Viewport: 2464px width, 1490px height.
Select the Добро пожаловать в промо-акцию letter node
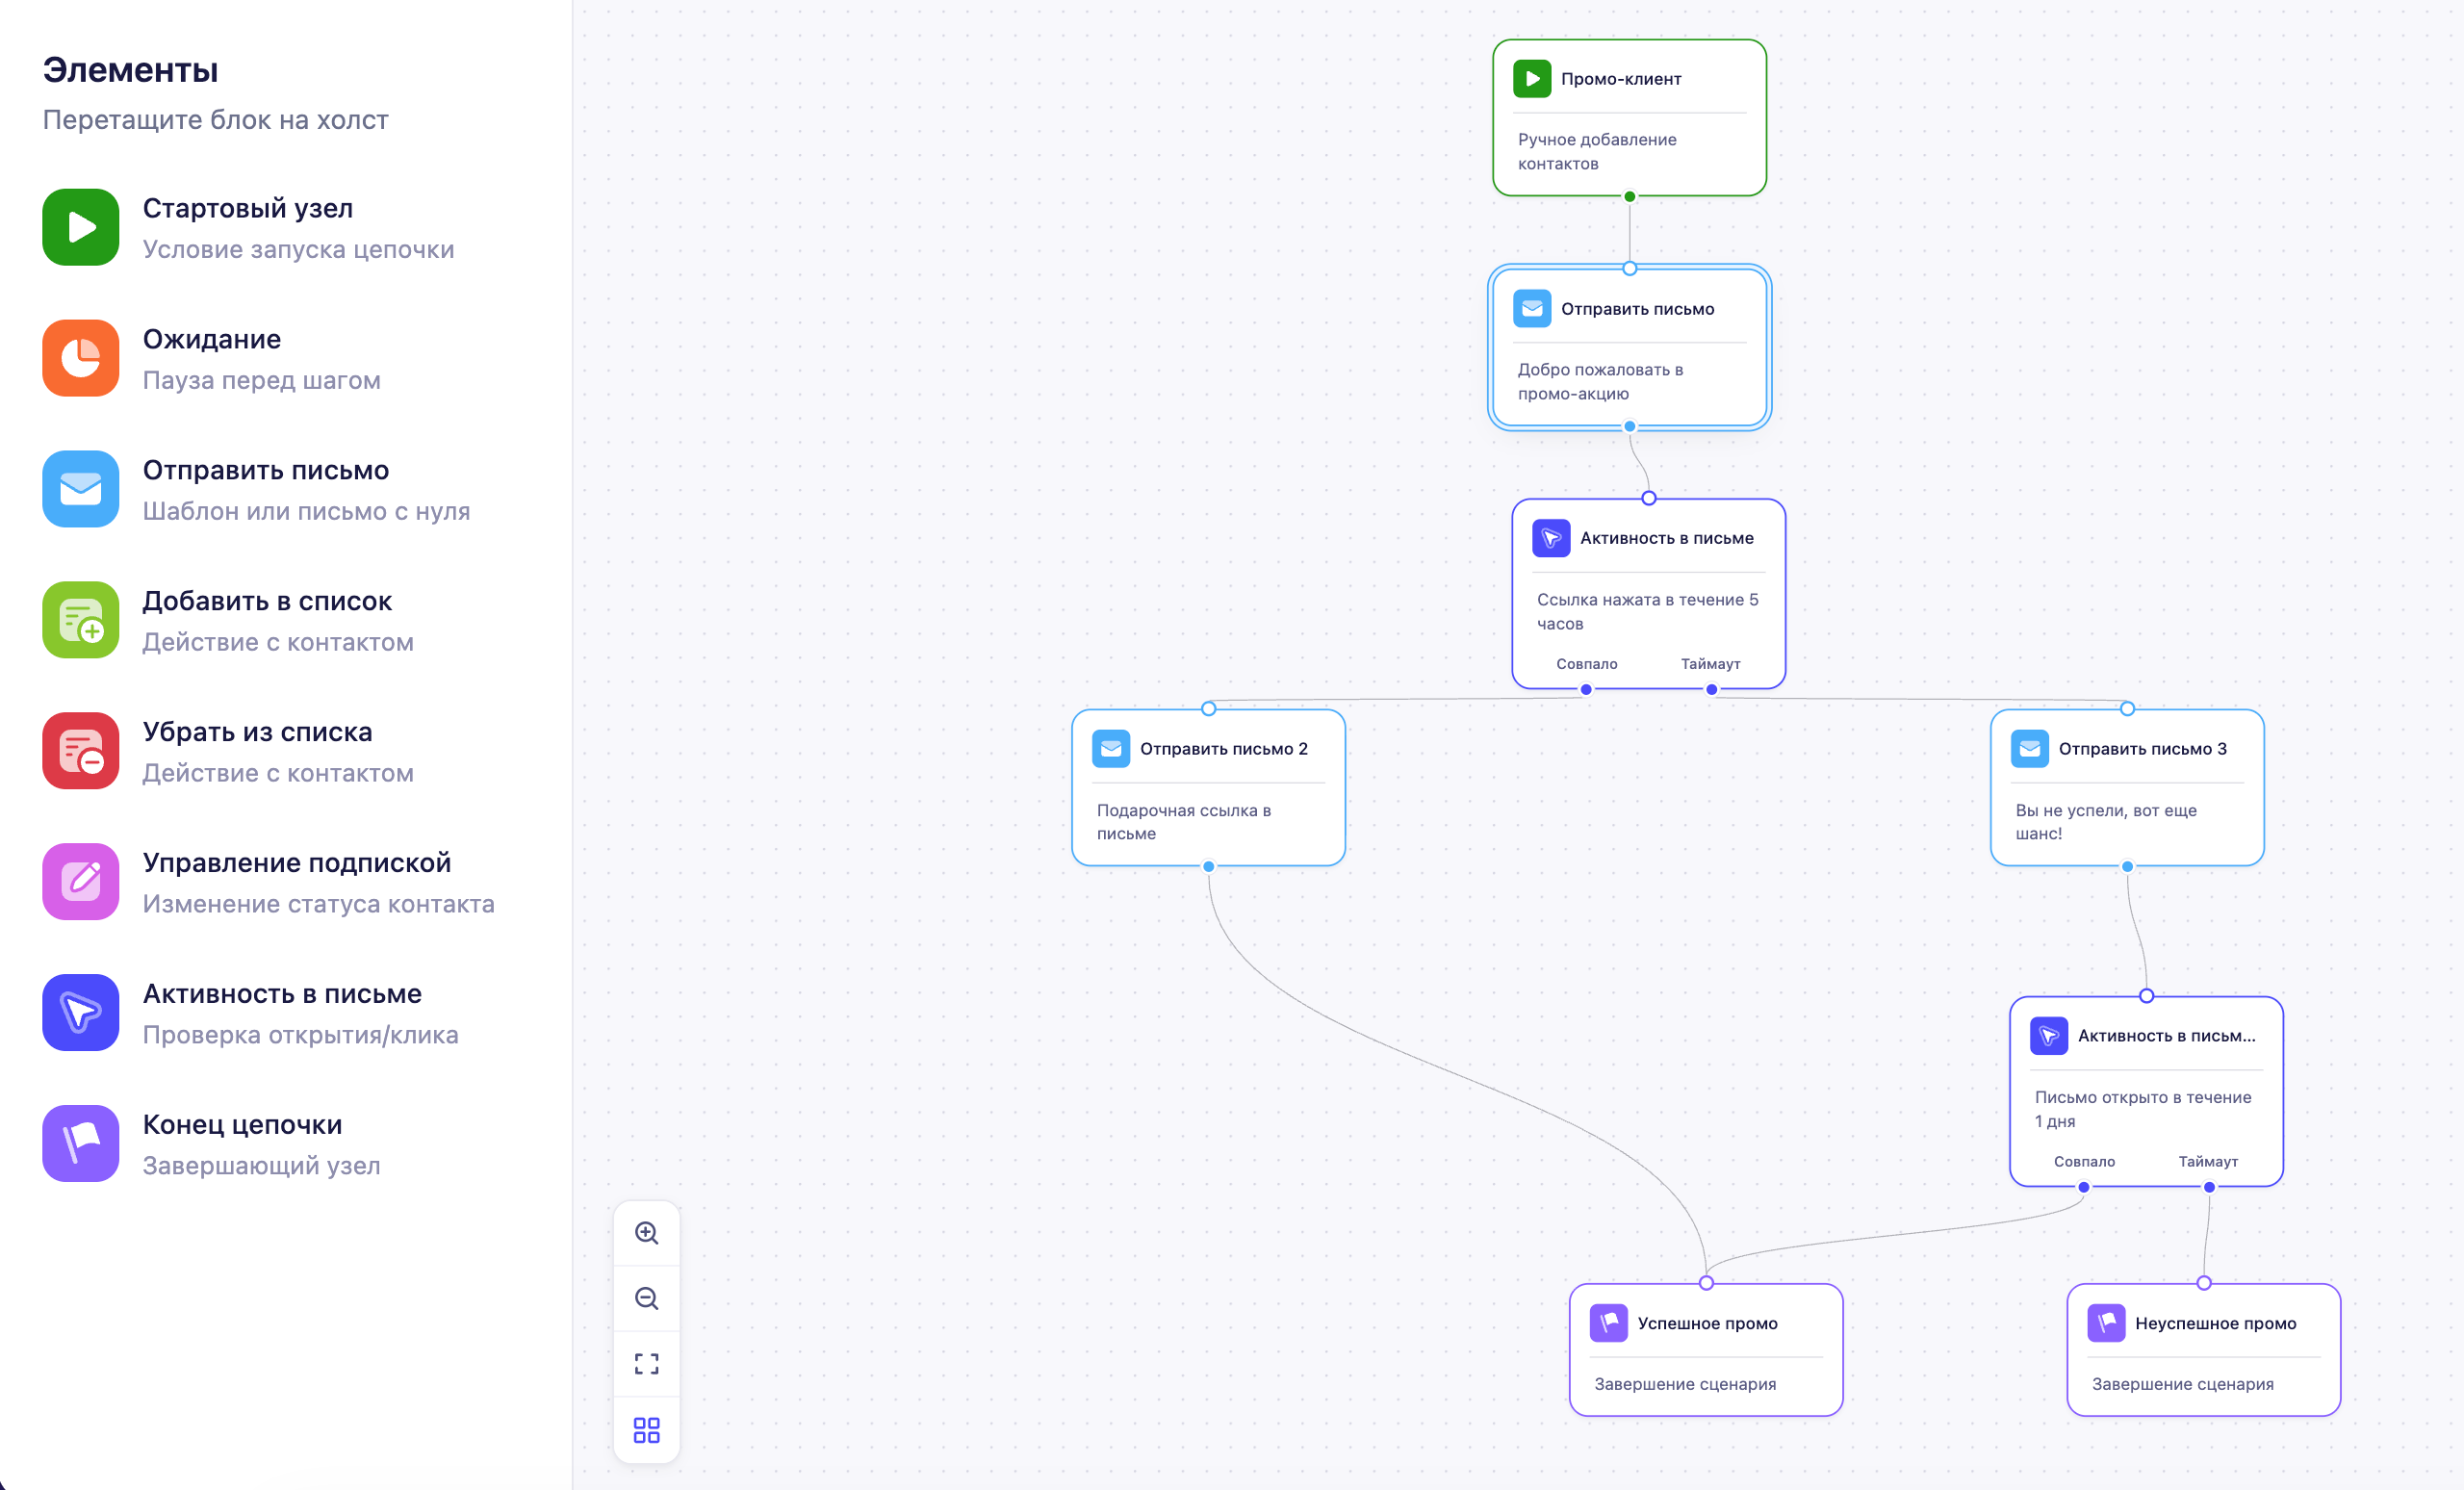click(1629, 348)
